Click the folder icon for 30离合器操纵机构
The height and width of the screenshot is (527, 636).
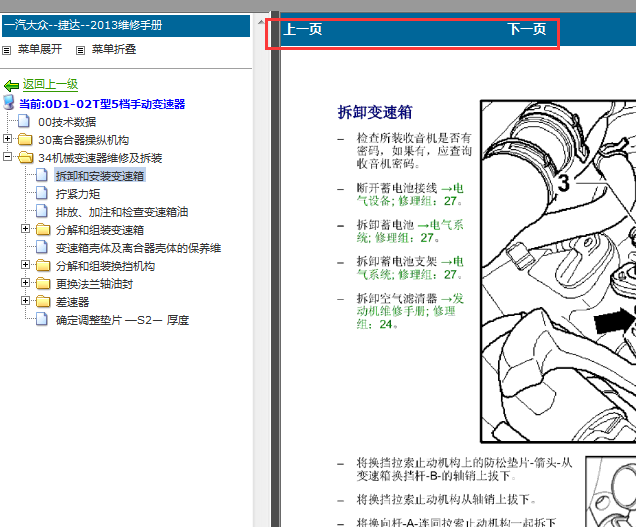click(25, 139)
